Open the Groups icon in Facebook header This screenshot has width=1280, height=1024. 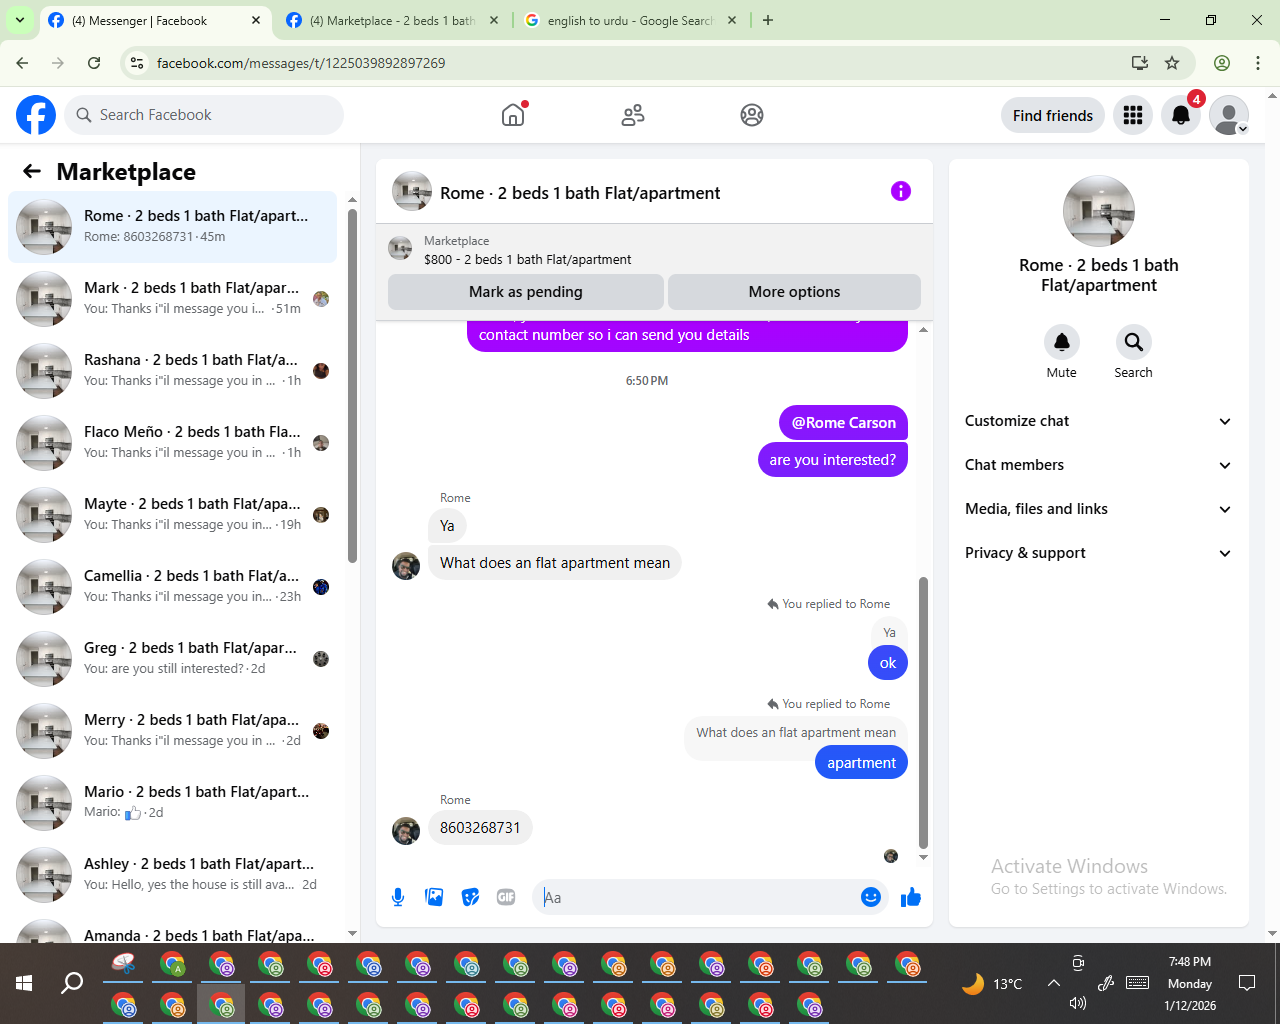click(752, 115)
